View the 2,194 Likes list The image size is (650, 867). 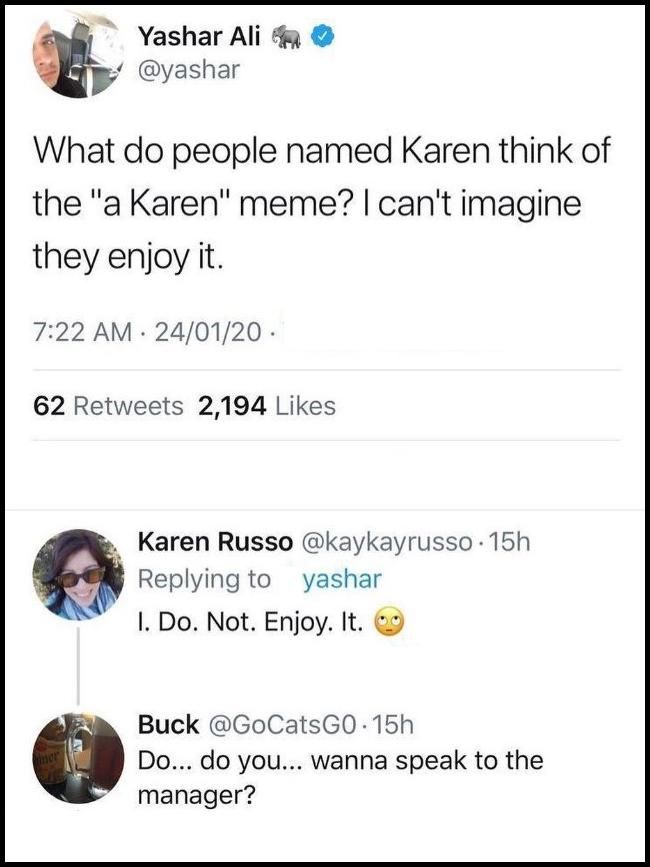267,405
